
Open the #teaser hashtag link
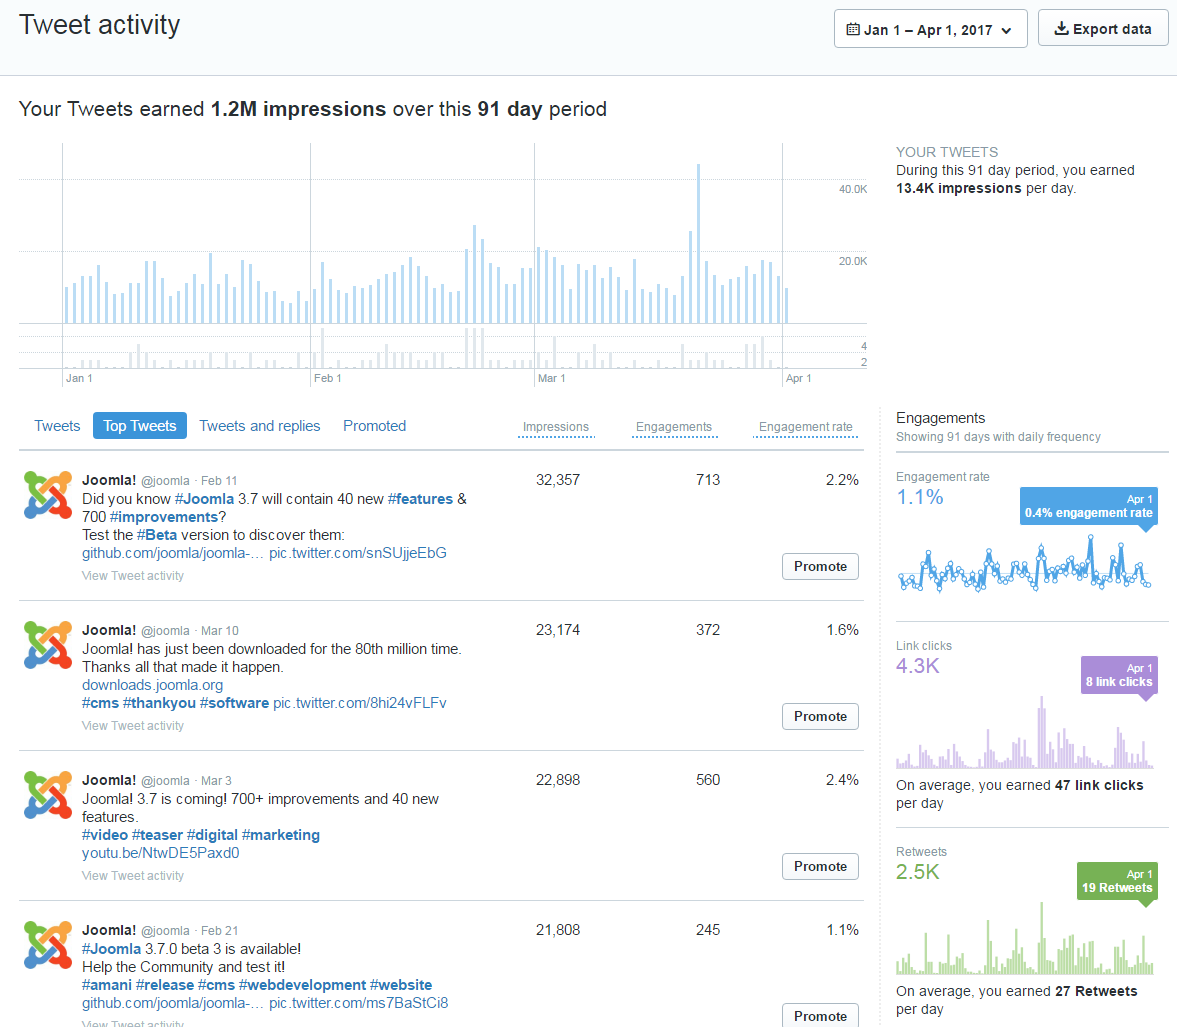click(x=158, y=835)
